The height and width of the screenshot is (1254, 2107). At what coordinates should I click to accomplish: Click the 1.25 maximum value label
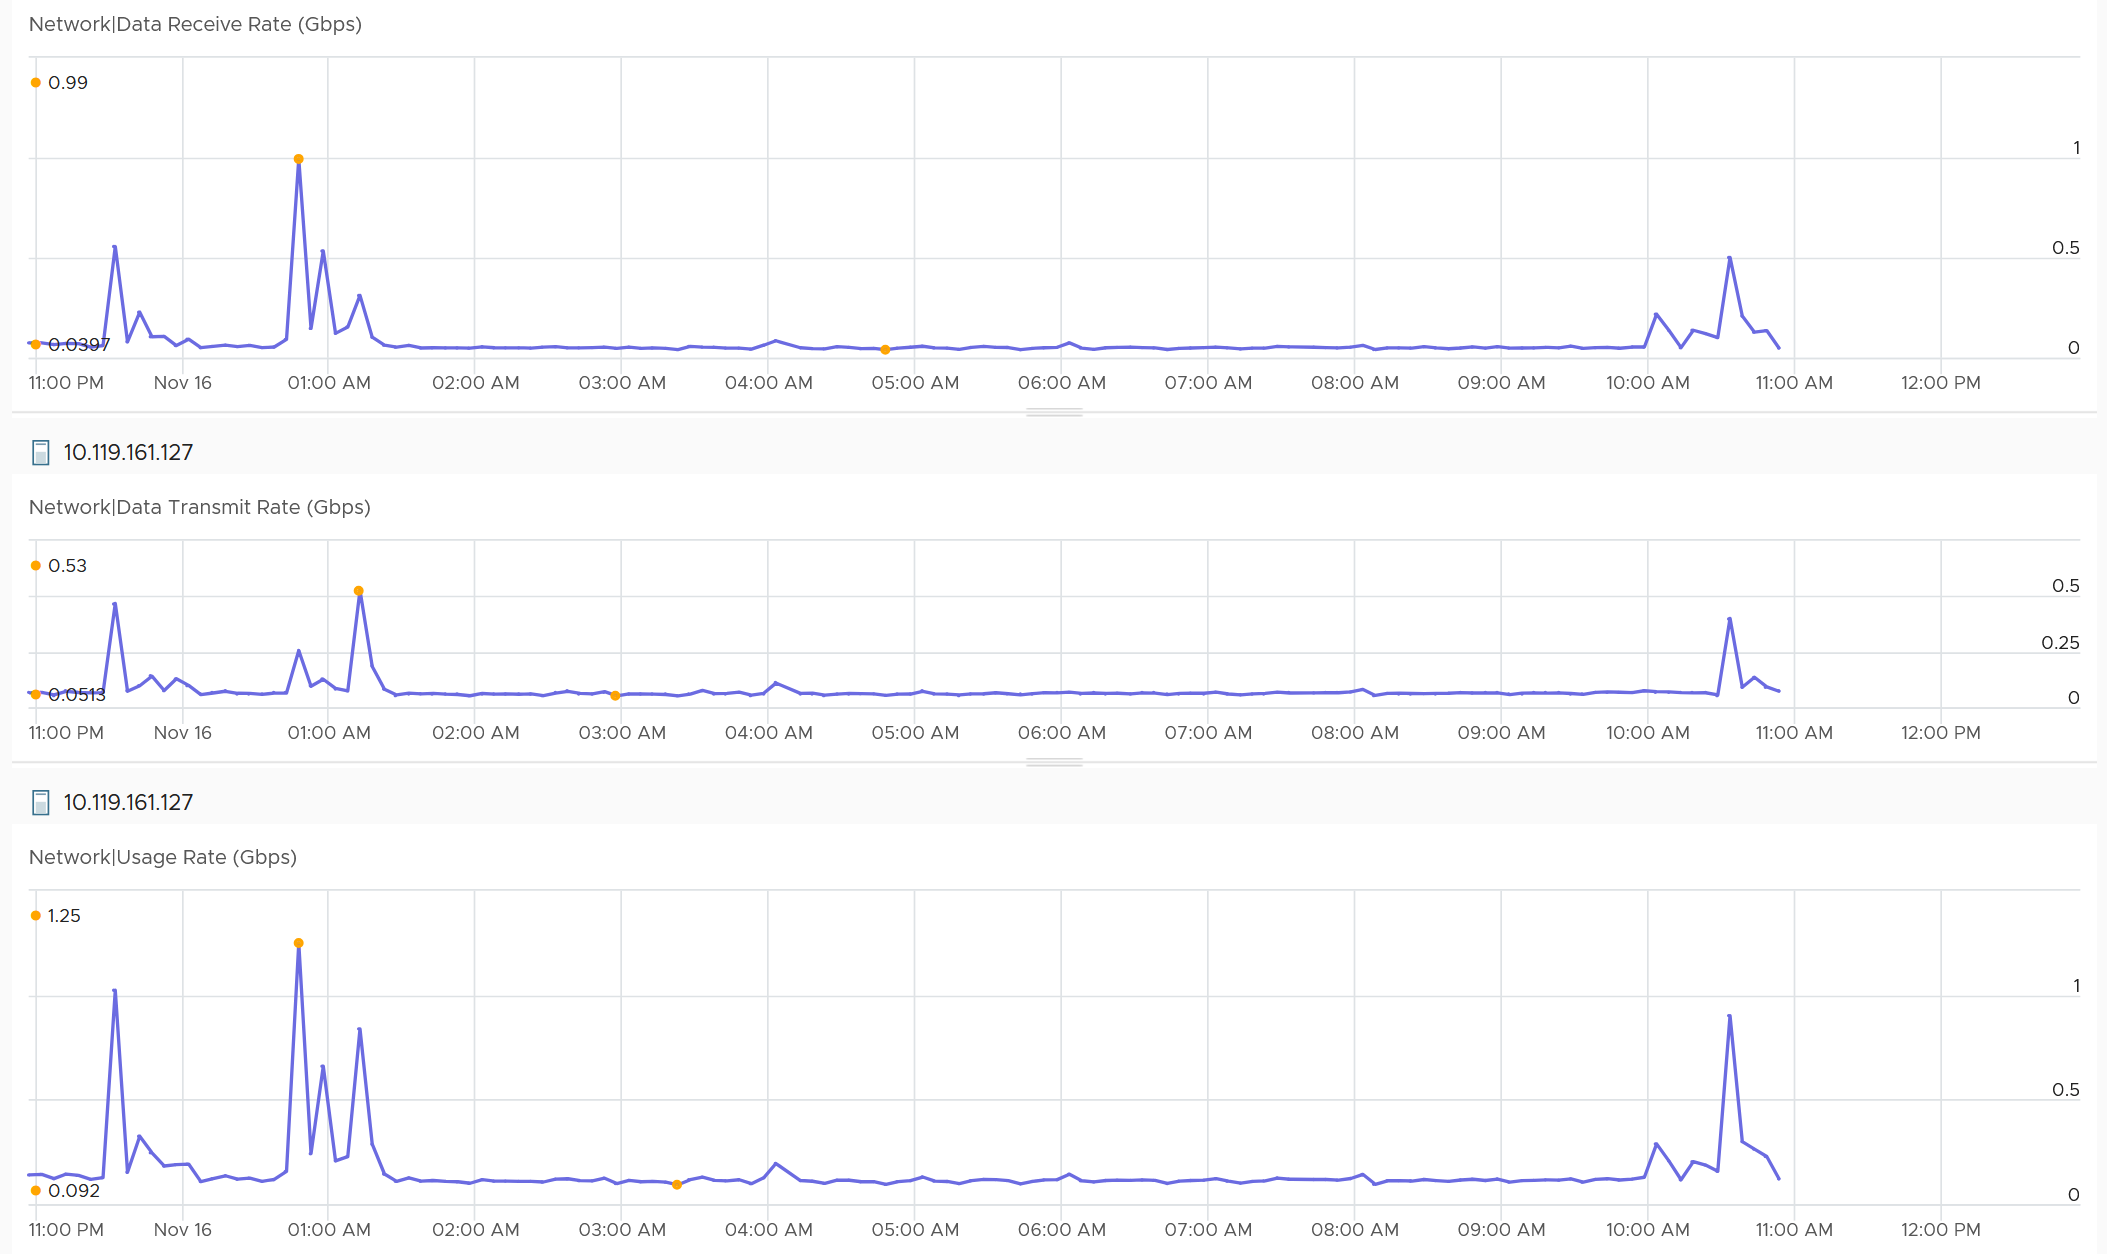point(64,916)
